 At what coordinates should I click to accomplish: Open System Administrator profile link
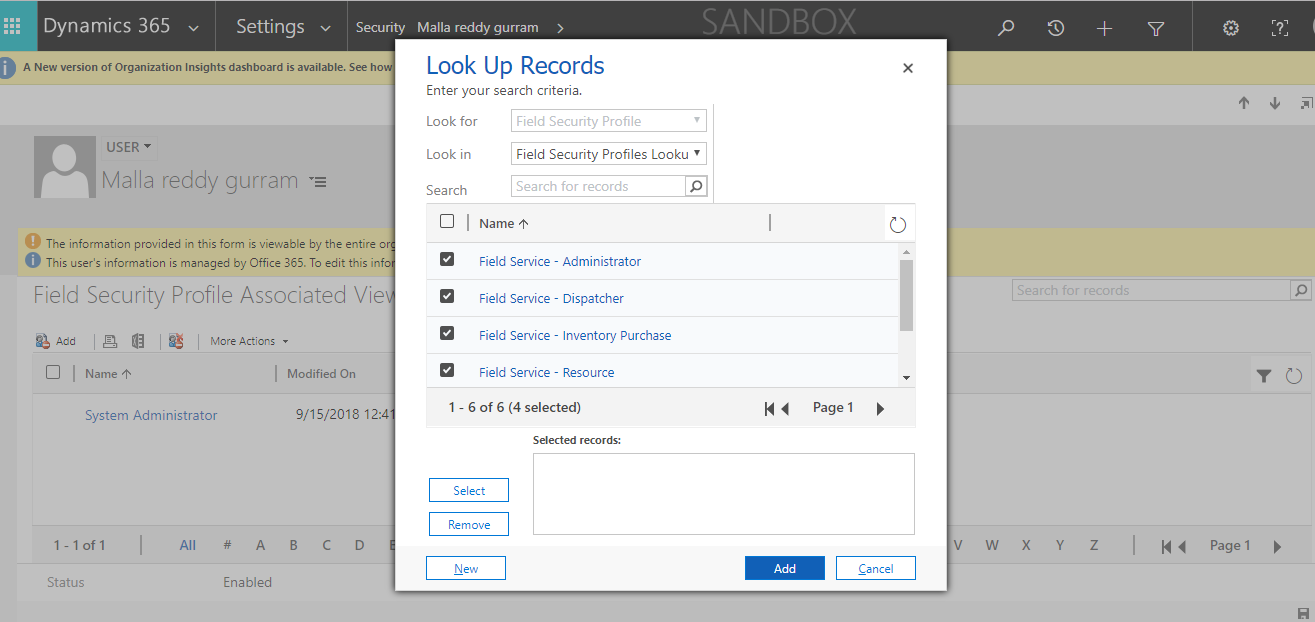coord(151,415)
